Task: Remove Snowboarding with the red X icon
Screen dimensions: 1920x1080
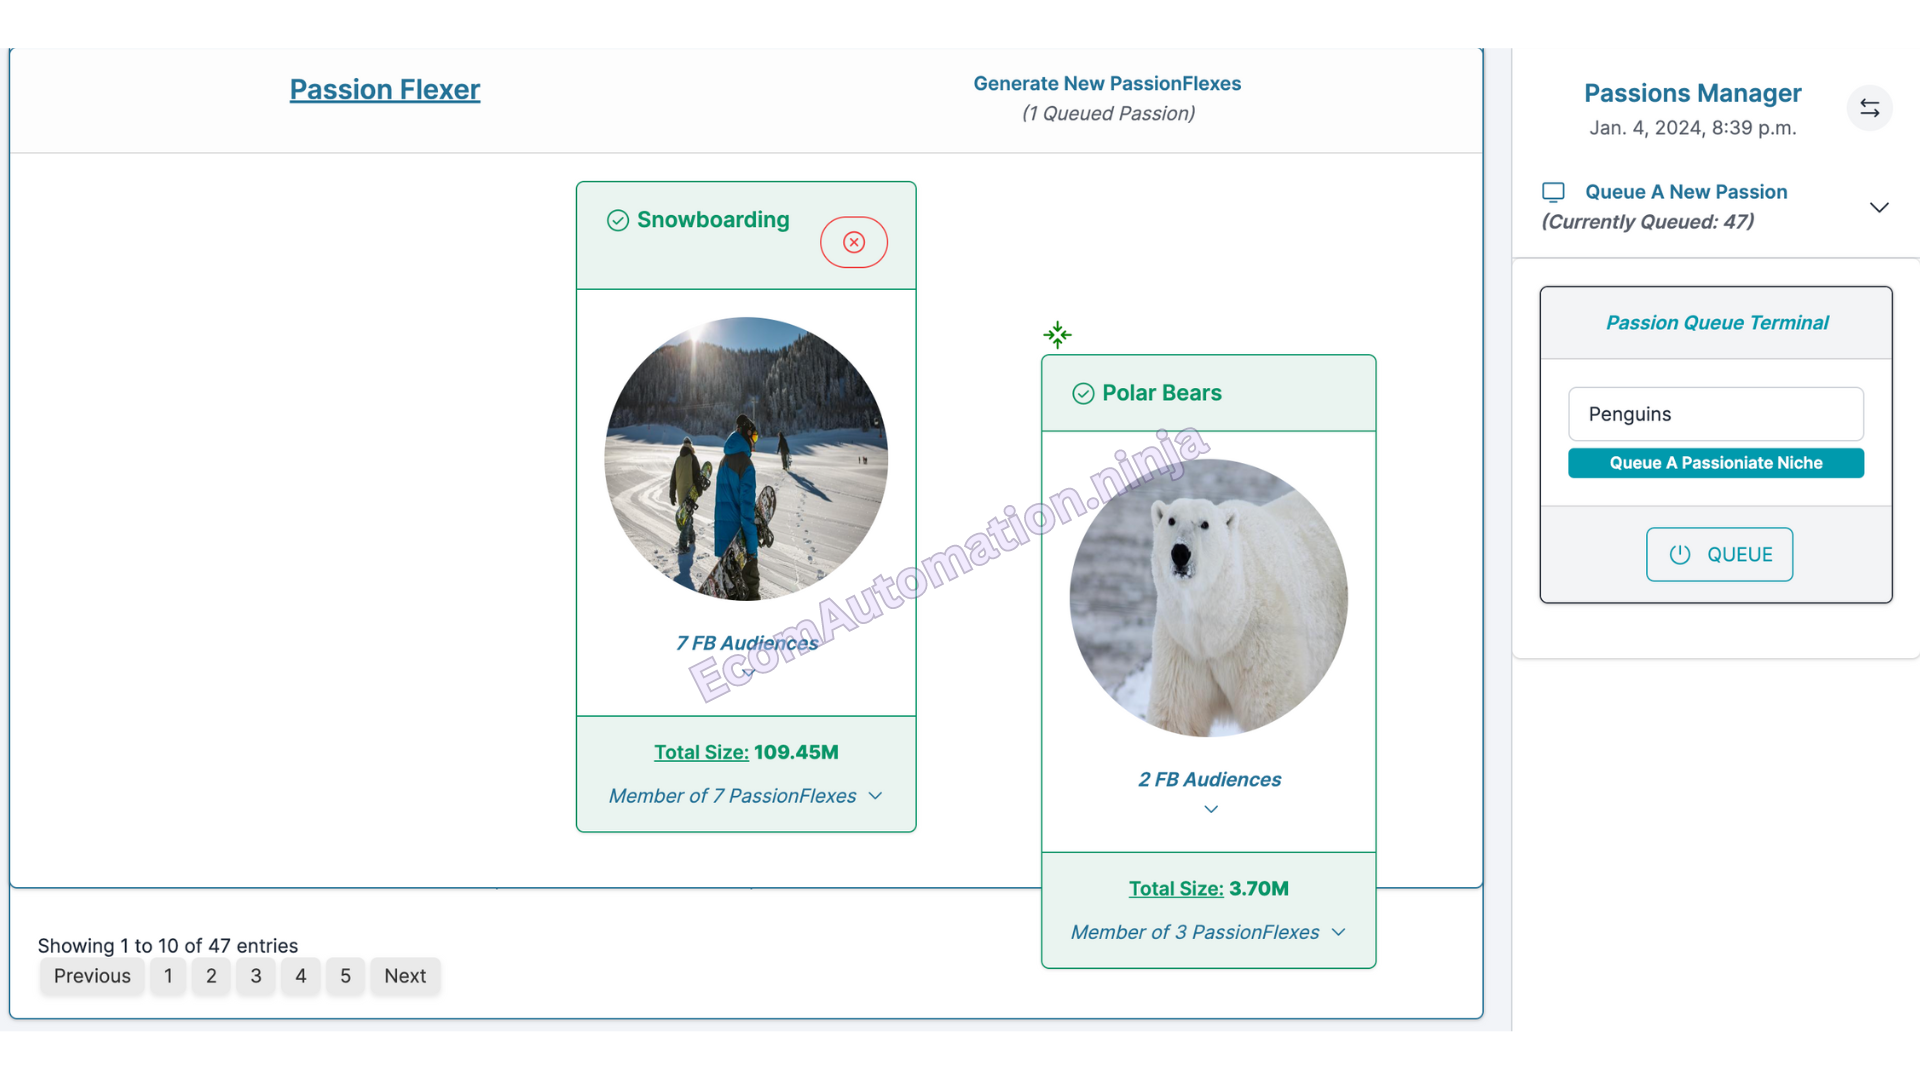Action: pos(854,242)
